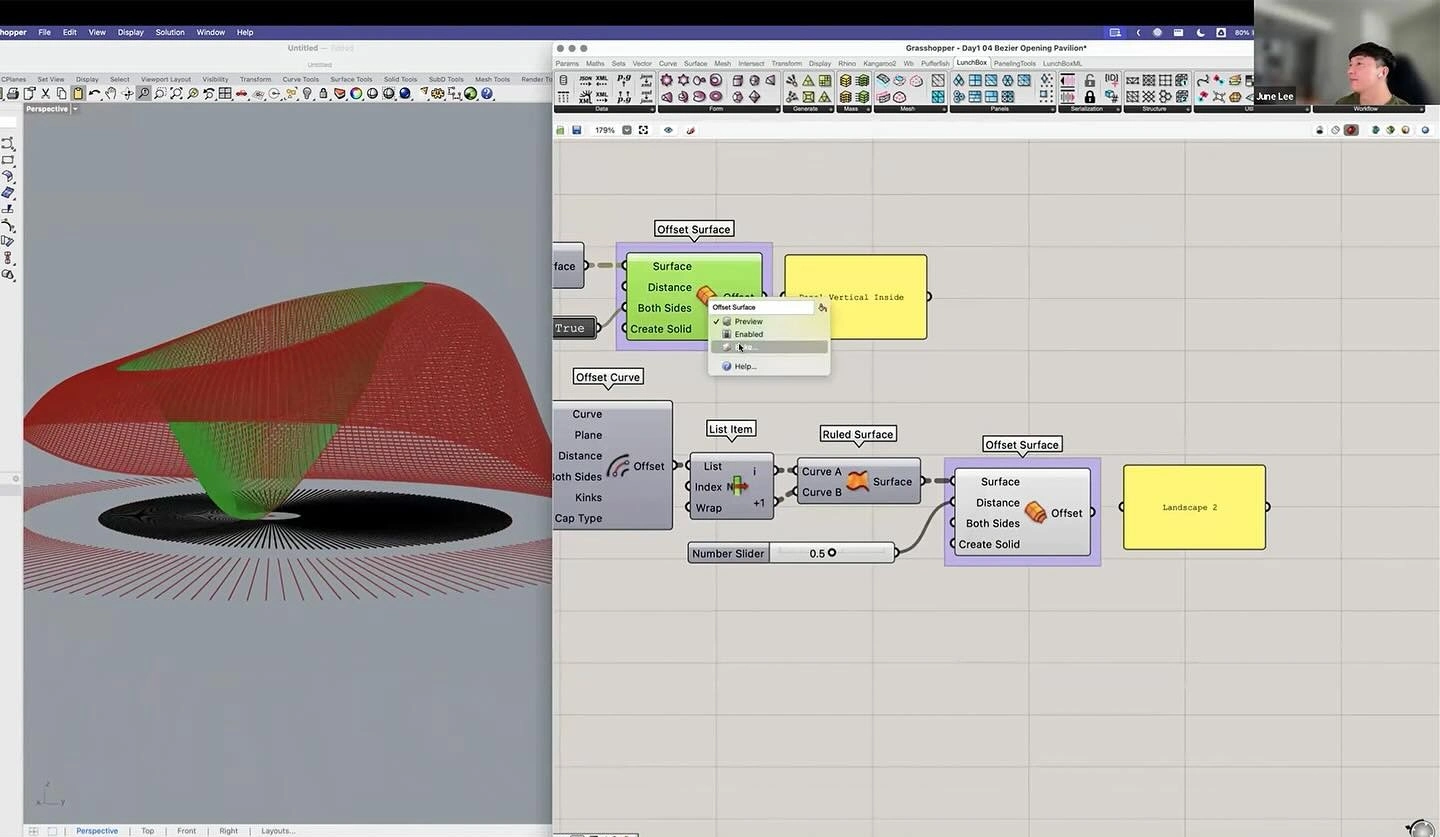
Task: Click the red car icon in Rhino toolbar
Action: coord(241,94)
